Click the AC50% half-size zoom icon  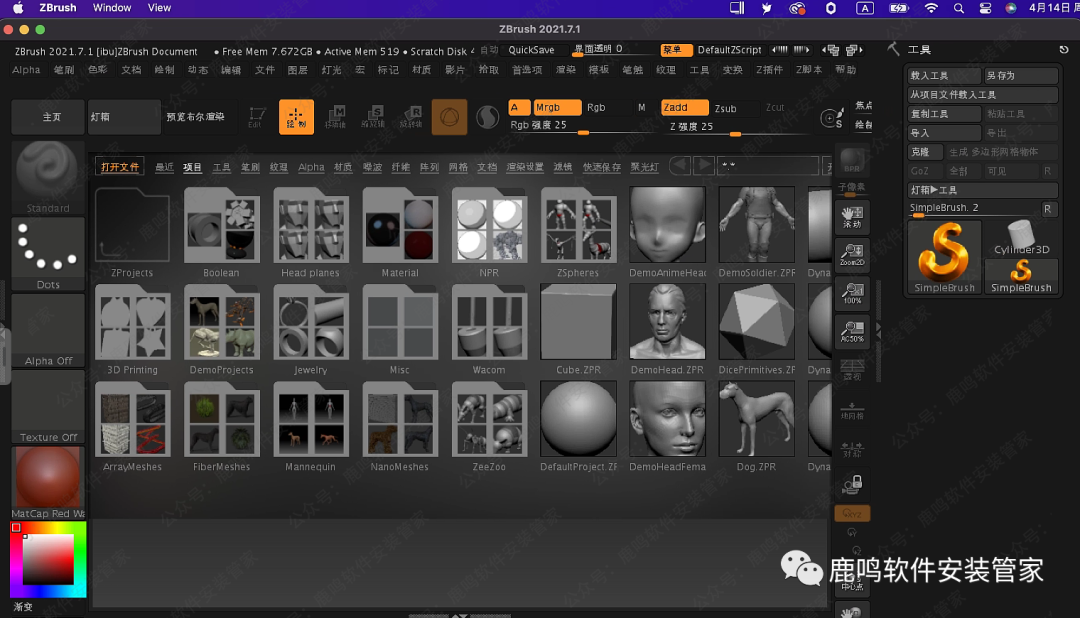852,331
